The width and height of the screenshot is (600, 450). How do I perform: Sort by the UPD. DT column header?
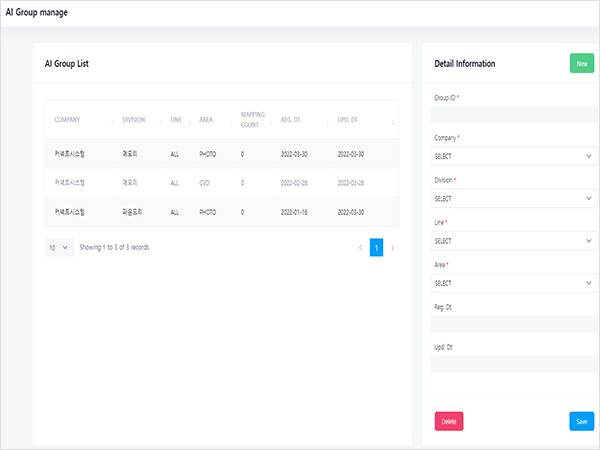click(349, 120)
